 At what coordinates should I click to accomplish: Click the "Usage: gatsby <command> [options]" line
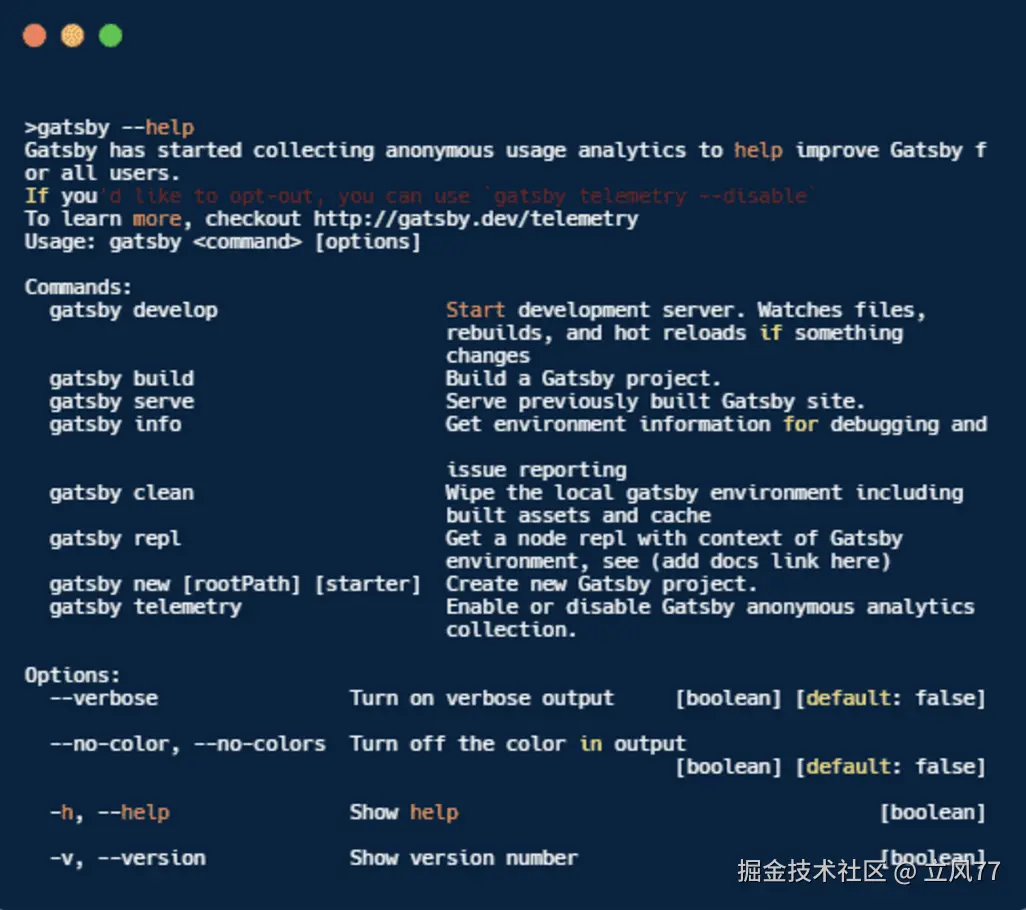223,242
